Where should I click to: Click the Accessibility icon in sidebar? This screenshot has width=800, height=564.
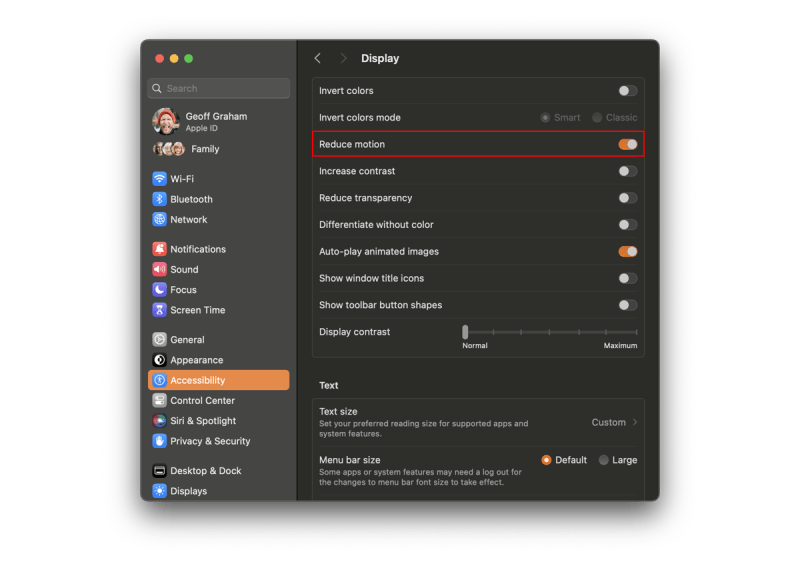tap(159, 380)
